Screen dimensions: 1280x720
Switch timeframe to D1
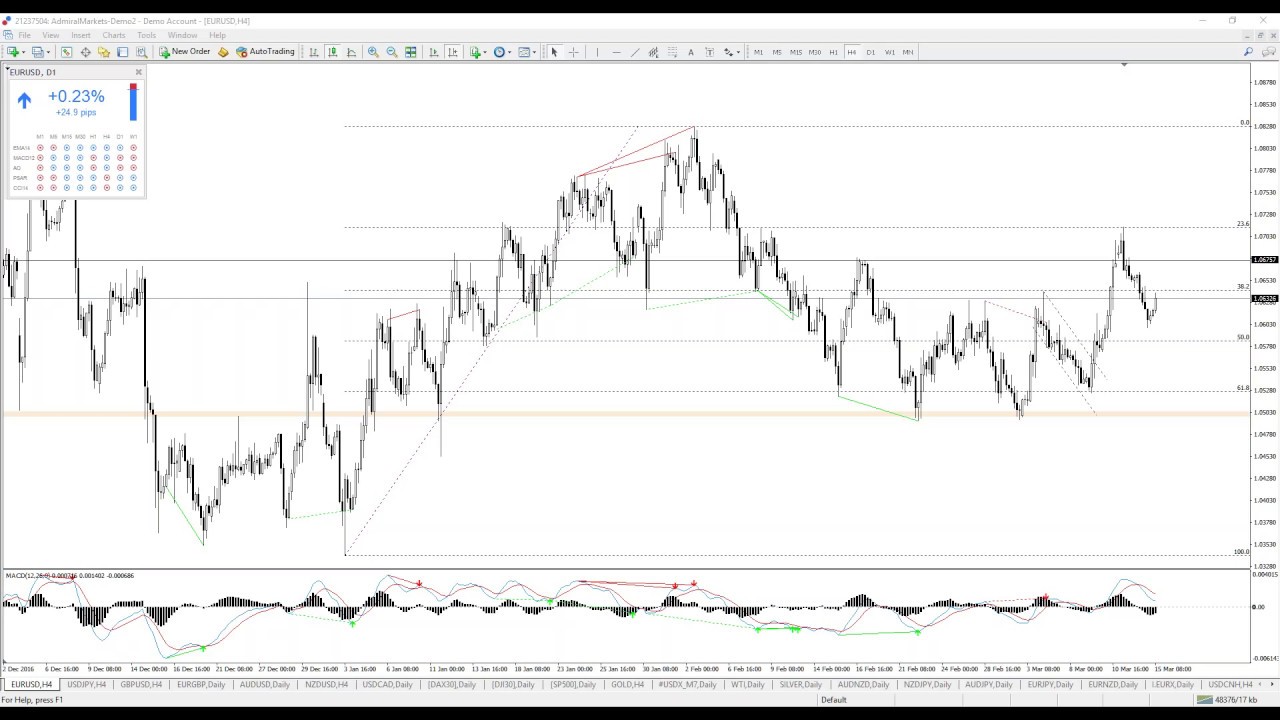(871, 52)
